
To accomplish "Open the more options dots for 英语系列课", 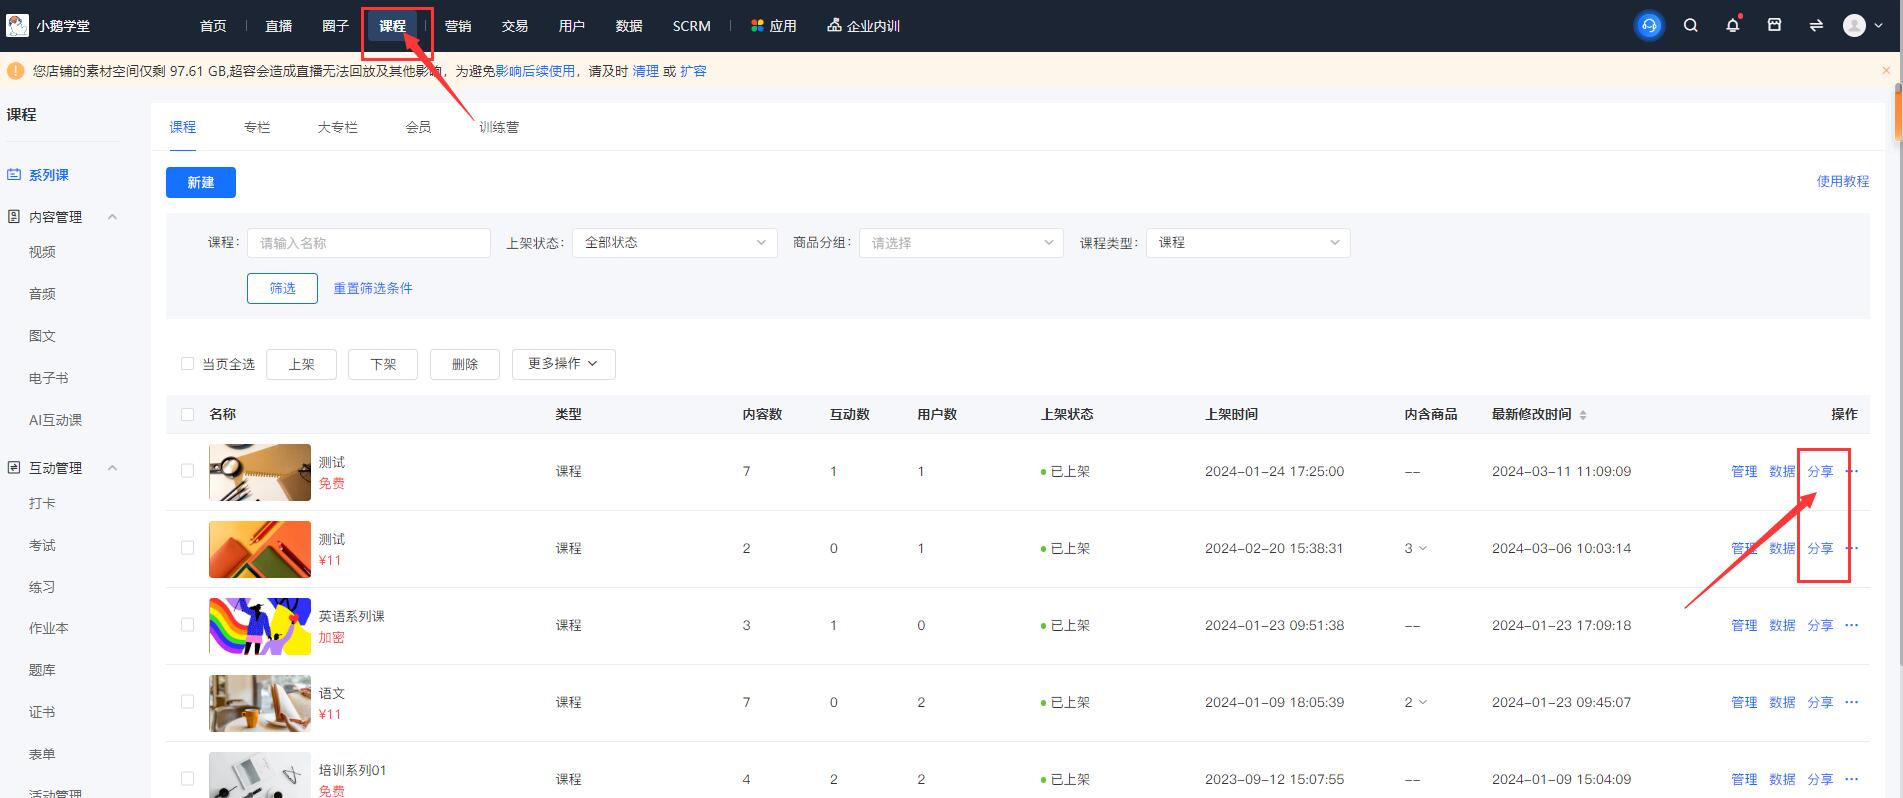I will (x=1851, y=625).
